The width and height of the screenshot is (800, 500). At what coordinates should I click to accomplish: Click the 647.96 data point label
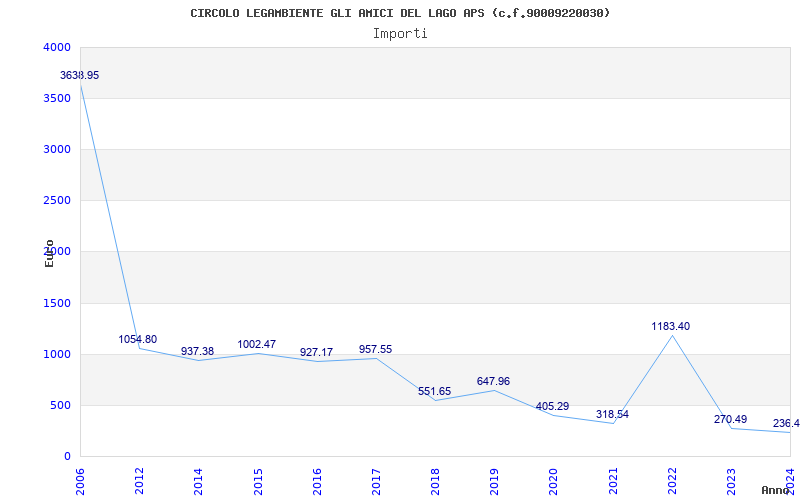493,382
